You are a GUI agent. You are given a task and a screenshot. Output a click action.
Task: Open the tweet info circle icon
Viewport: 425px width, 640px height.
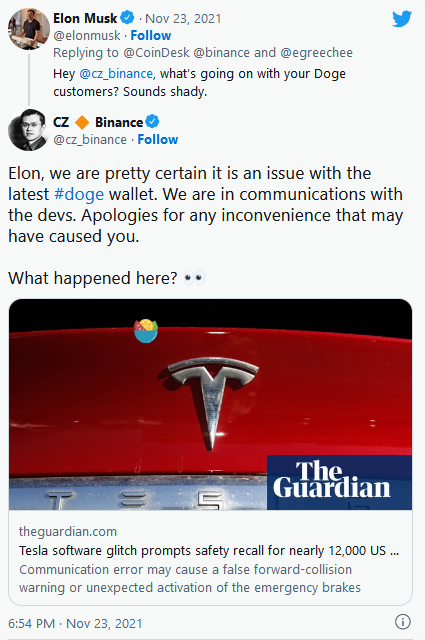point(403,622)
